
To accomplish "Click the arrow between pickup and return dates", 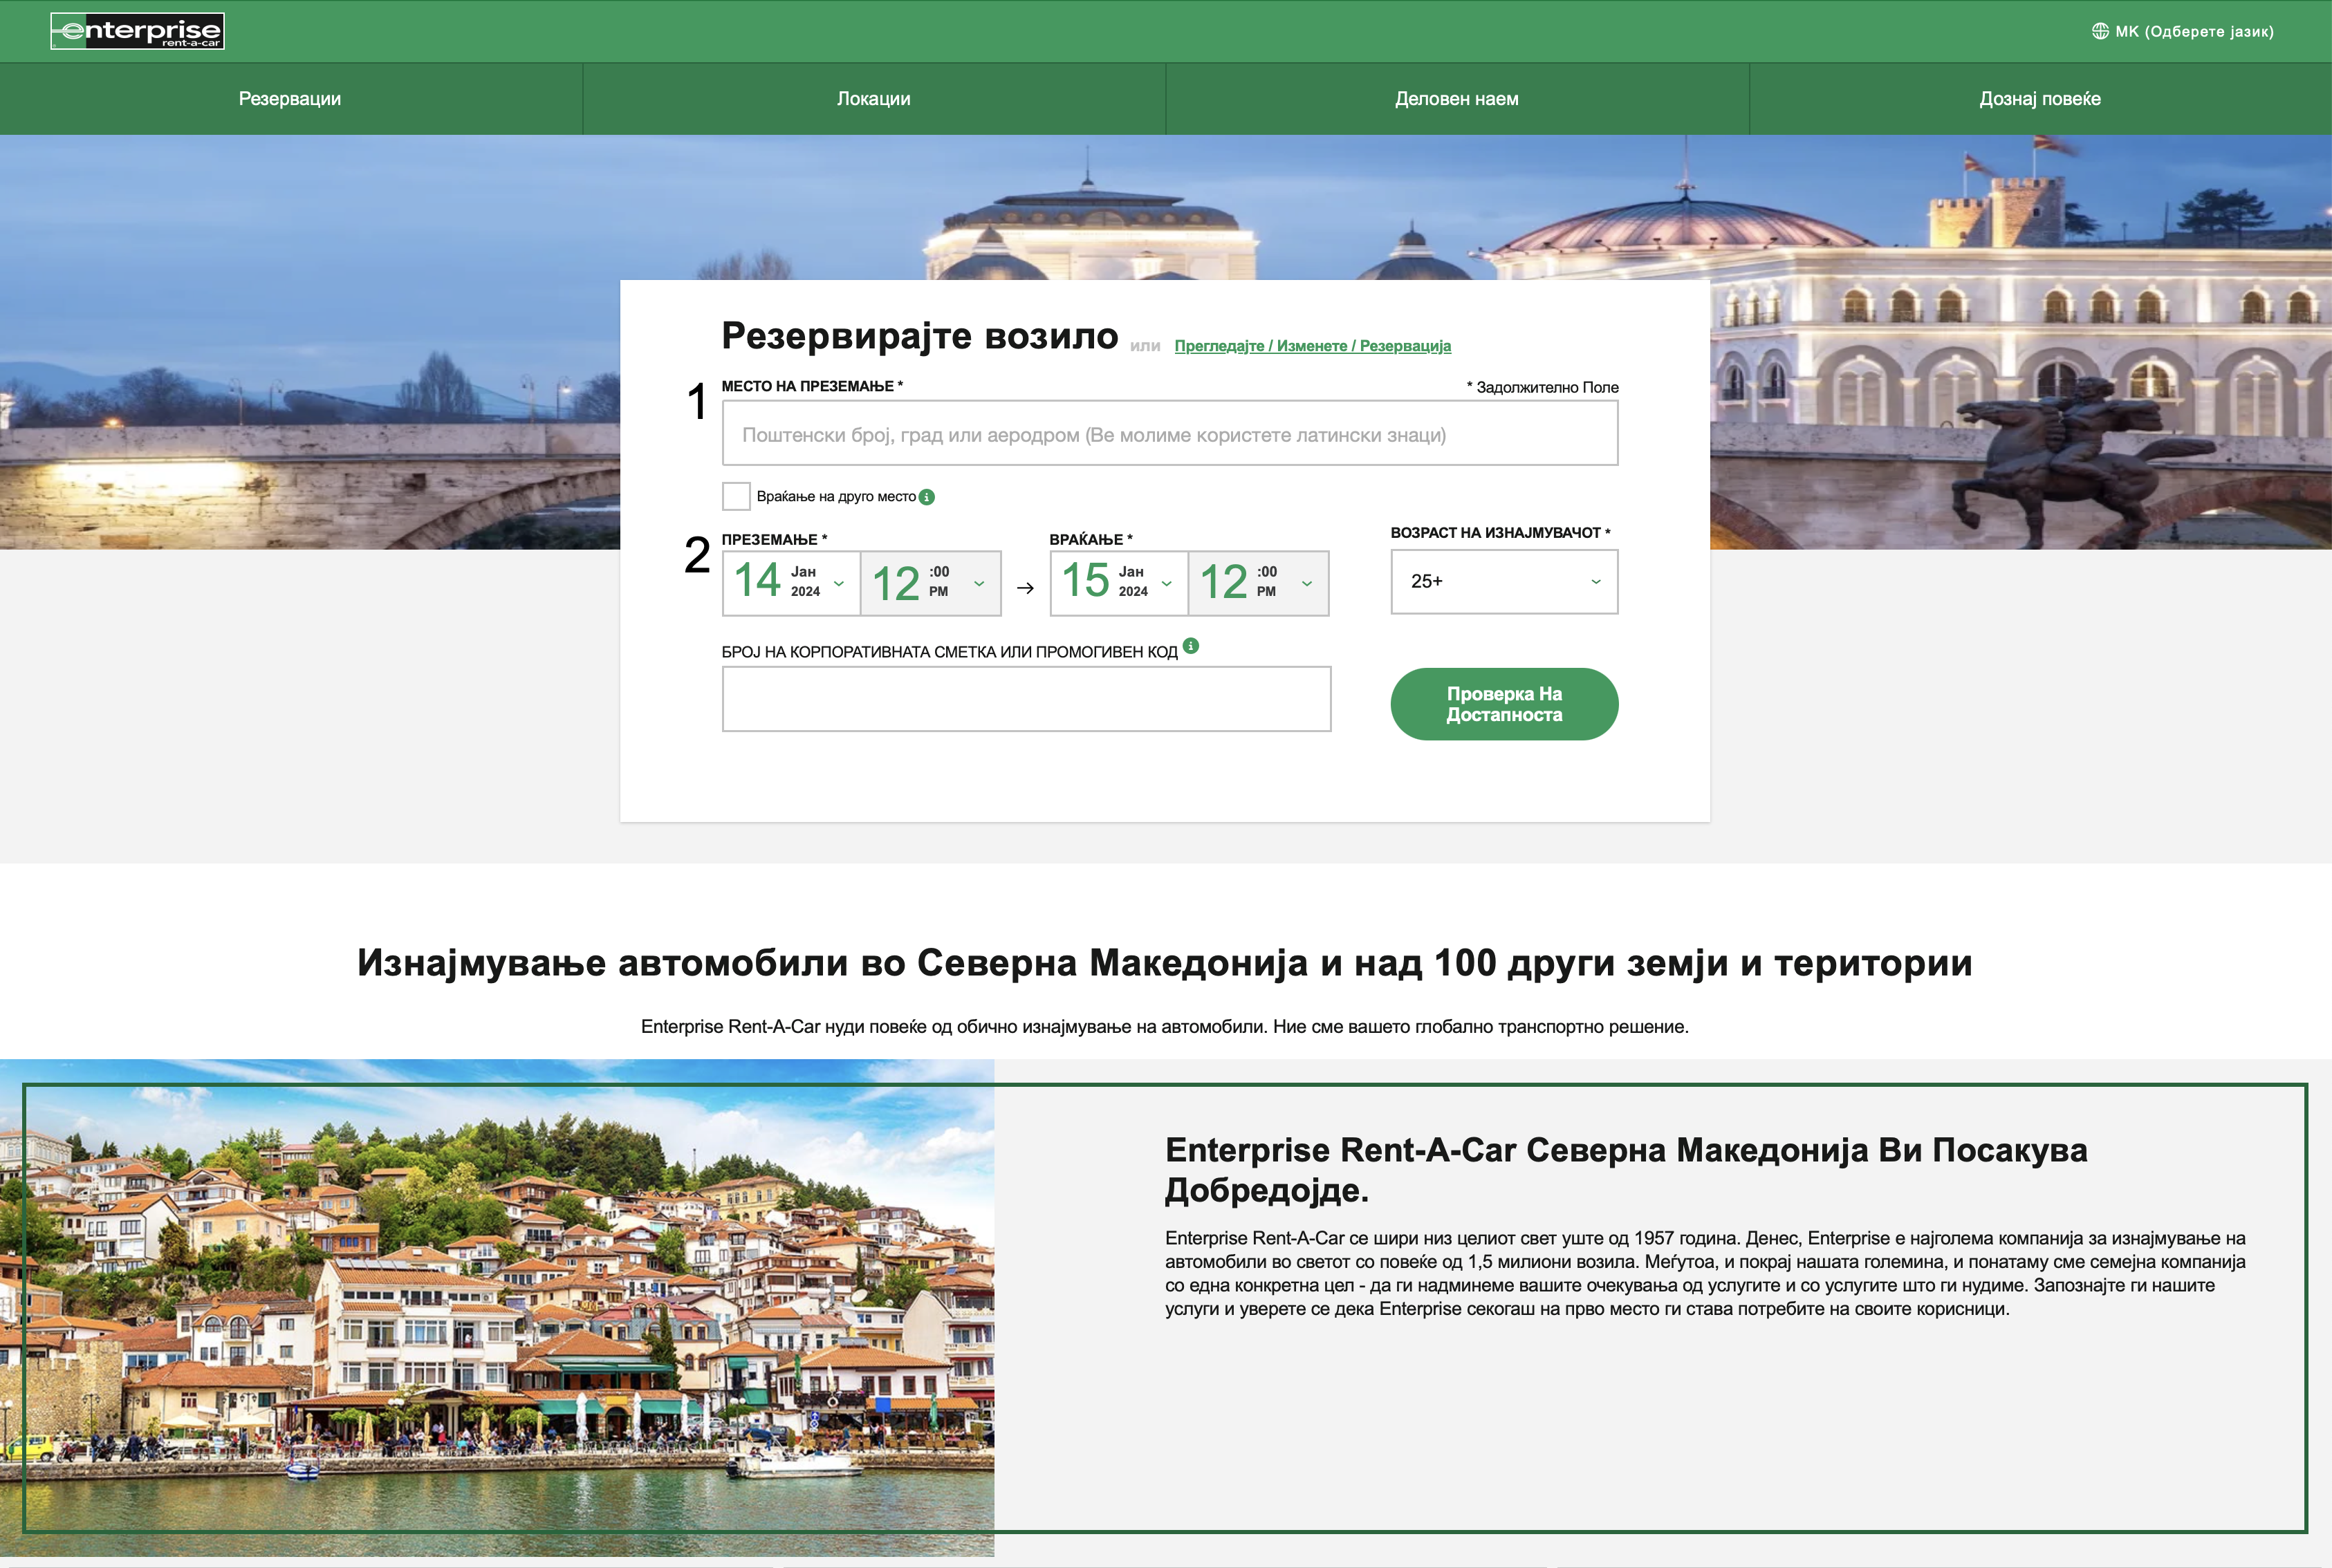I will point(1025,587).
